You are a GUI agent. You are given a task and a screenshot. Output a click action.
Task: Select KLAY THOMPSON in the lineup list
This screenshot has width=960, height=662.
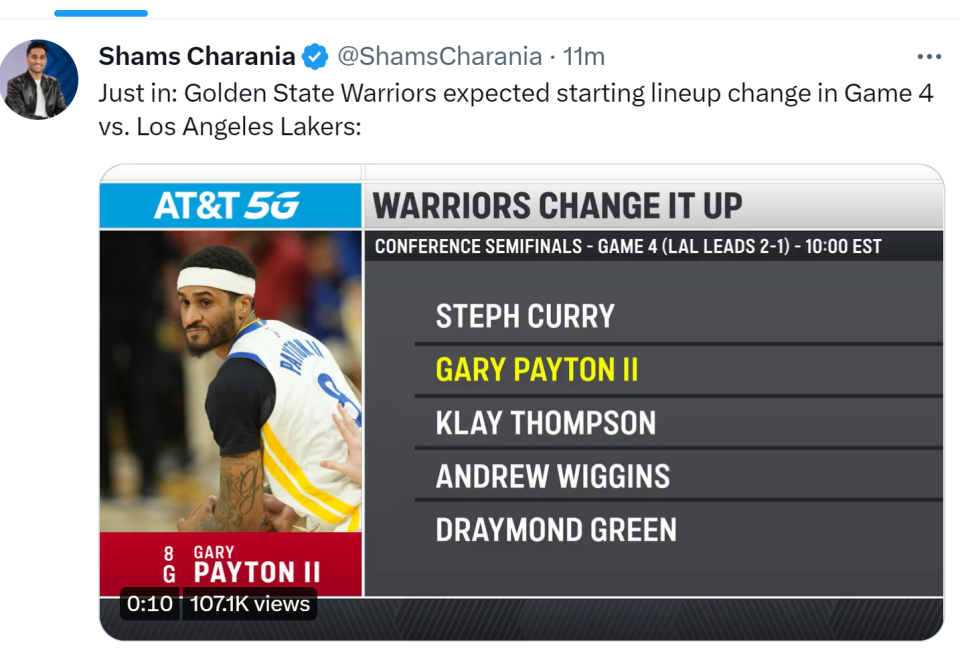[x=546, y=423]
